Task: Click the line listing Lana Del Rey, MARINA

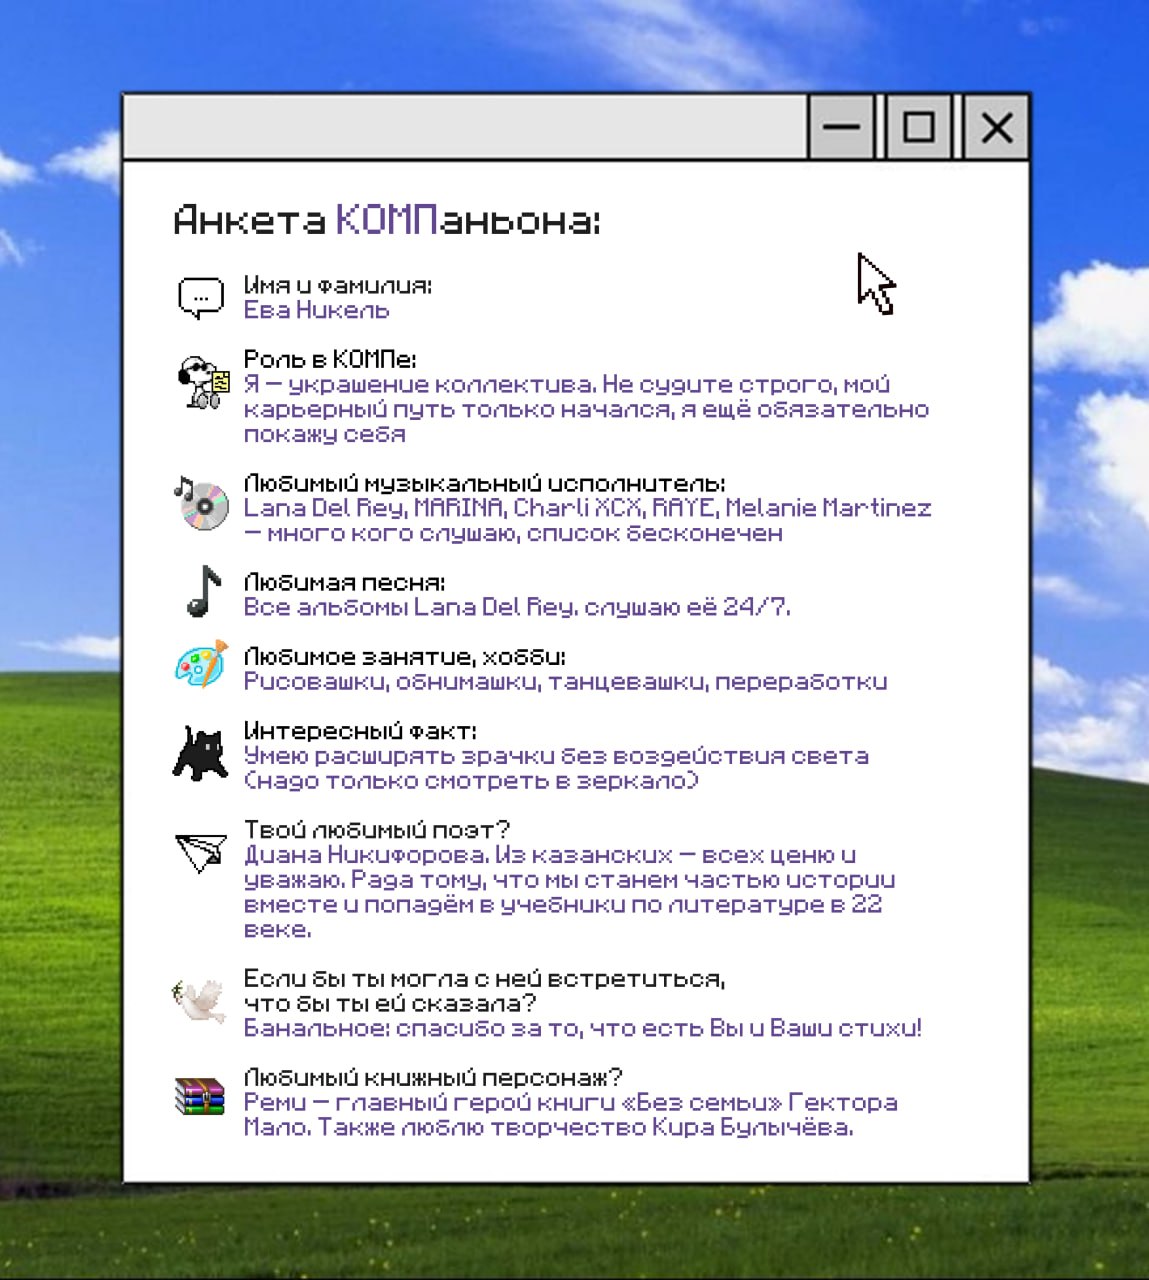Action: pos(587,508)
